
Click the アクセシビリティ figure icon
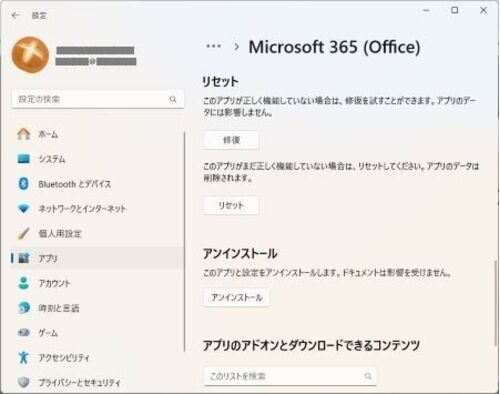24,357
